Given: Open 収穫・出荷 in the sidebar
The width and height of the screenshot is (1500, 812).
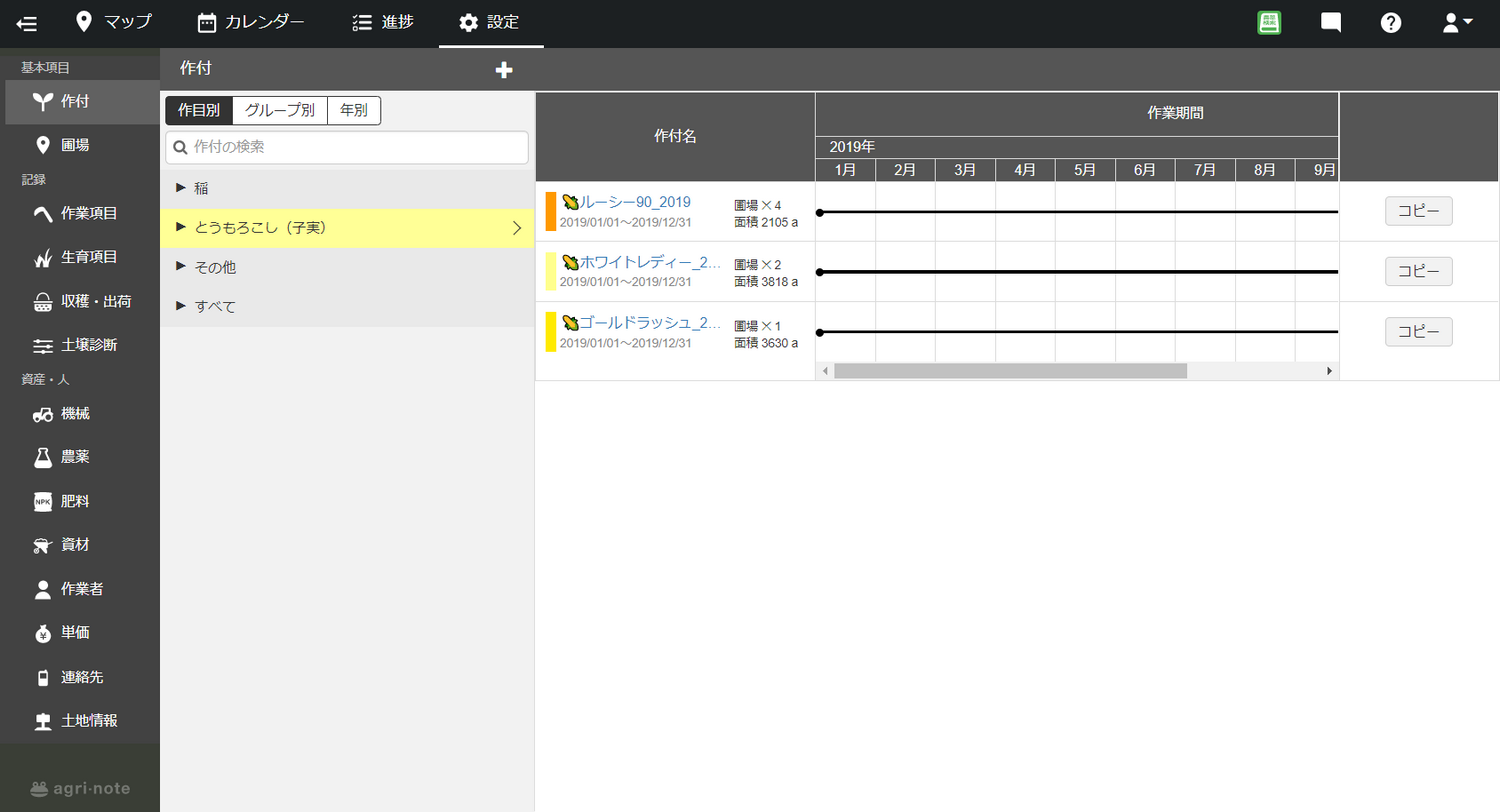Looking at the screenshot, I should [80, 301].
